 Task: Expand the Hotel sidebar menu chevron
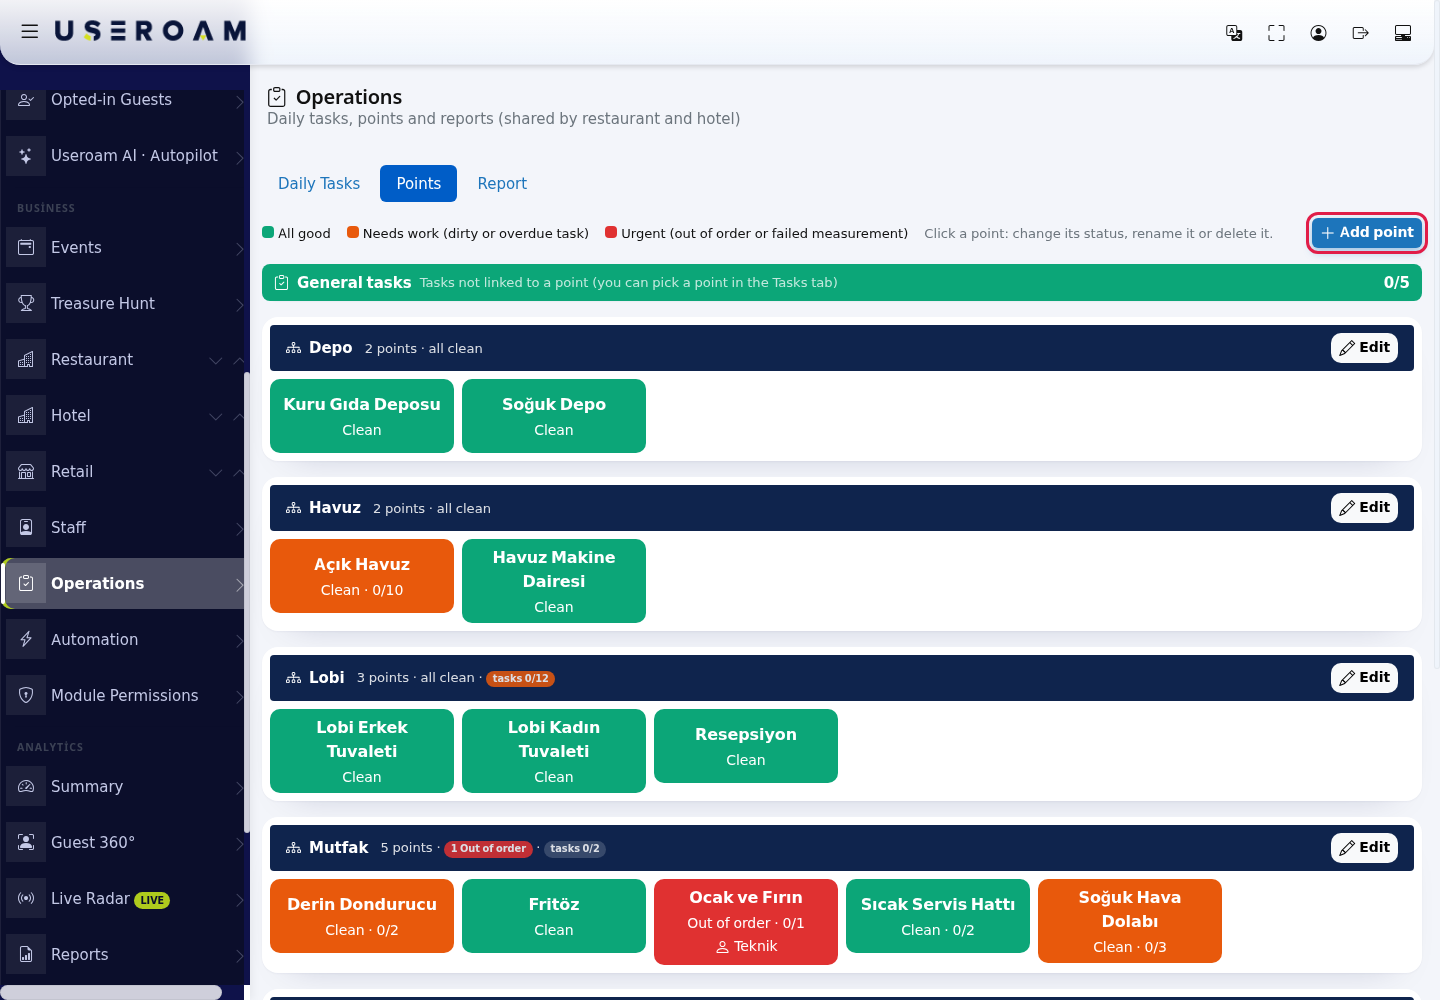(216, 416)
